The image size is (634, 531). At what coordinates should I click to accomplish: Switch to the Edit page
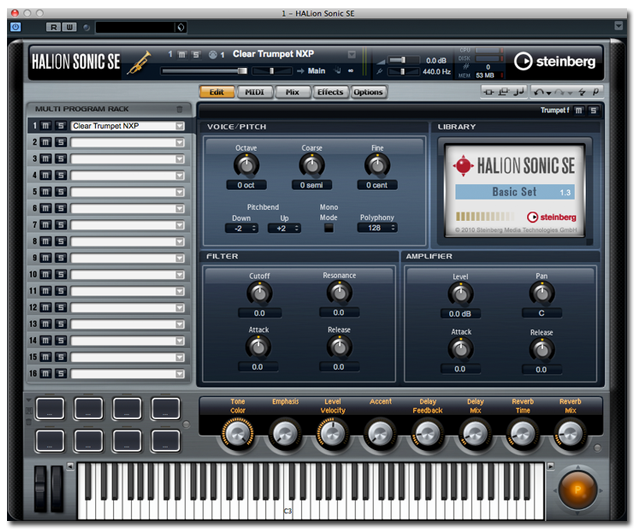point(217,92)
